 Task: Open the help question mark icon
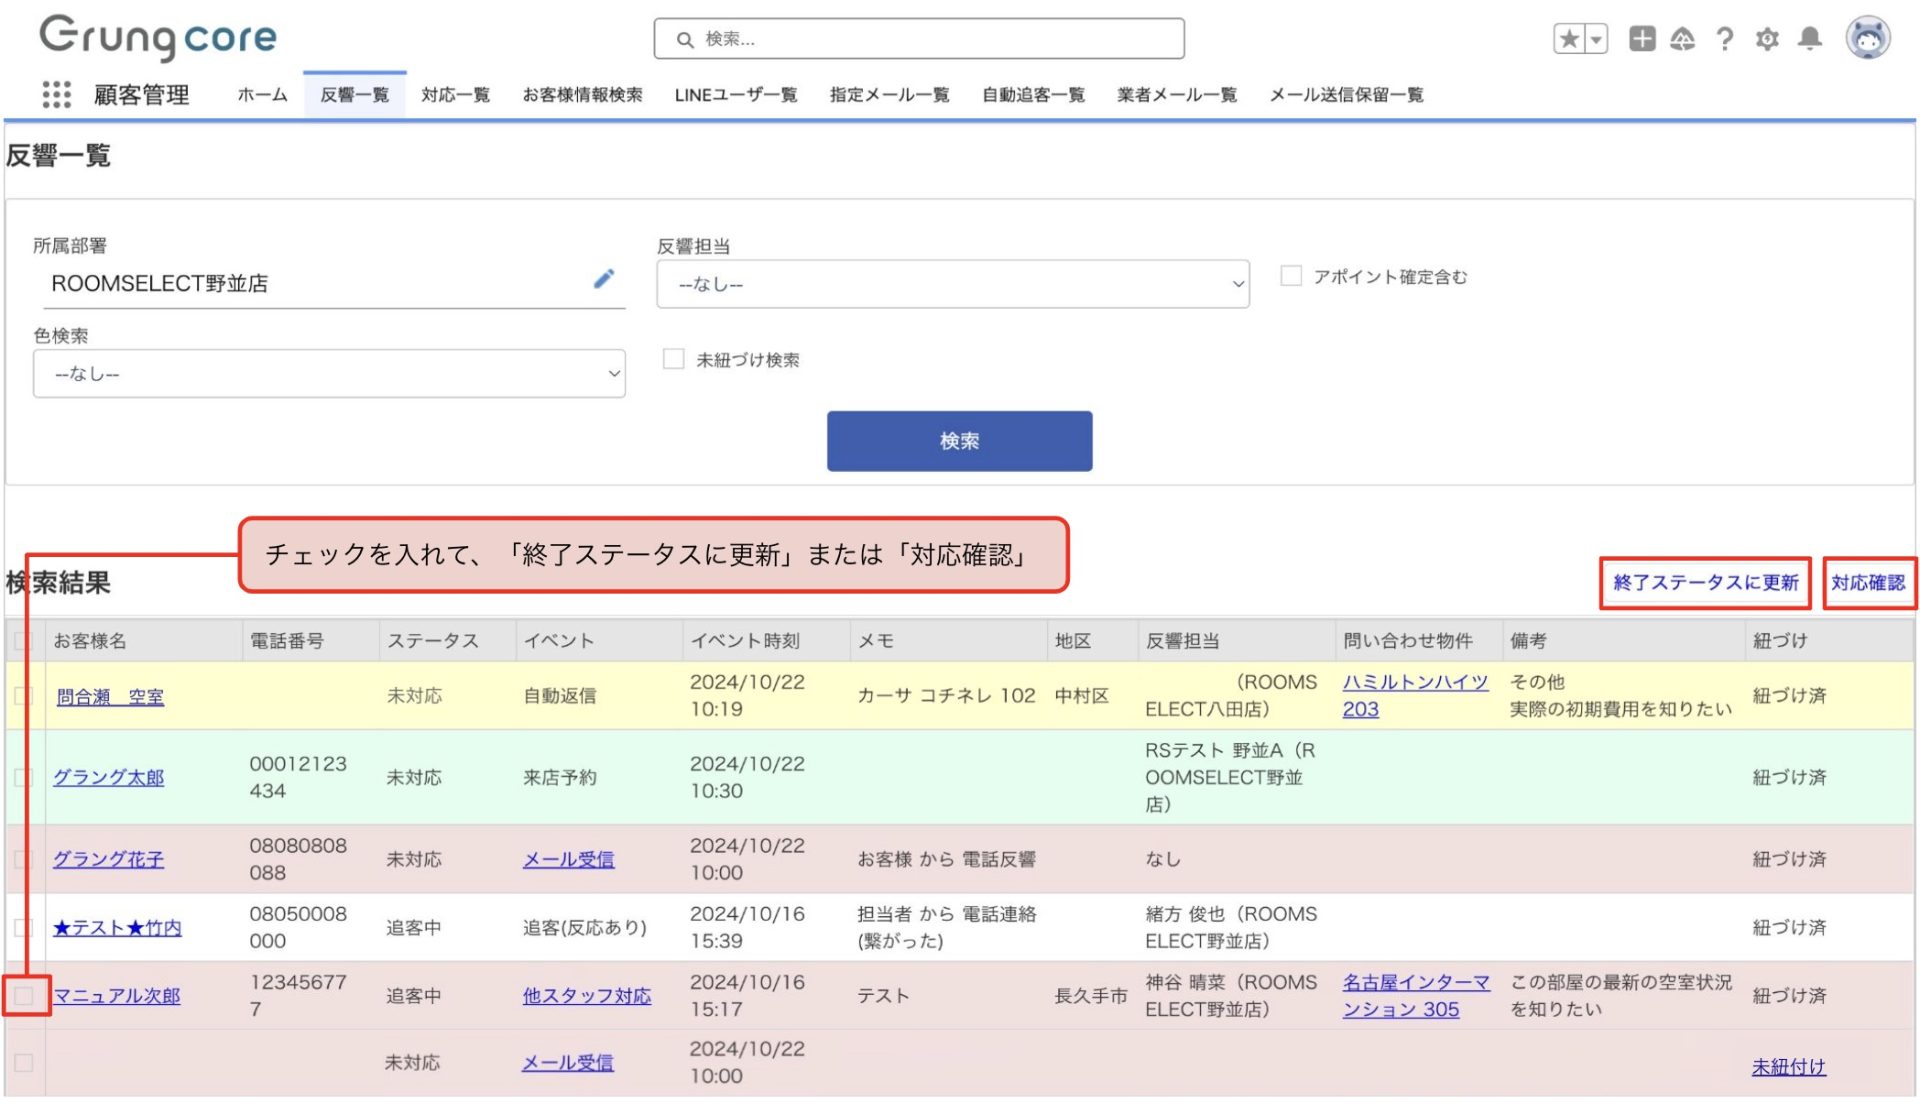(1725, 39)
